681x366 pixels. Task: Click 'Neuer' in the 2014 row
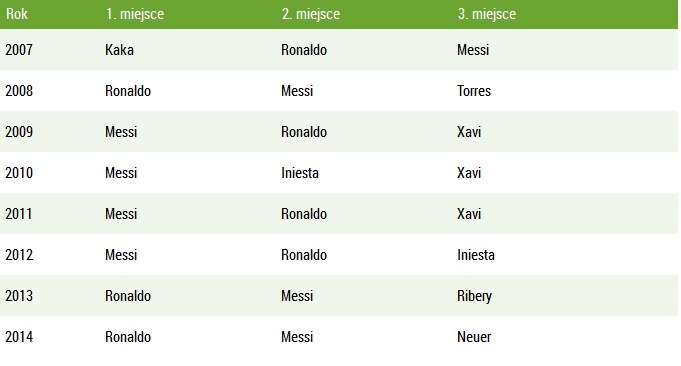[474, 337]
